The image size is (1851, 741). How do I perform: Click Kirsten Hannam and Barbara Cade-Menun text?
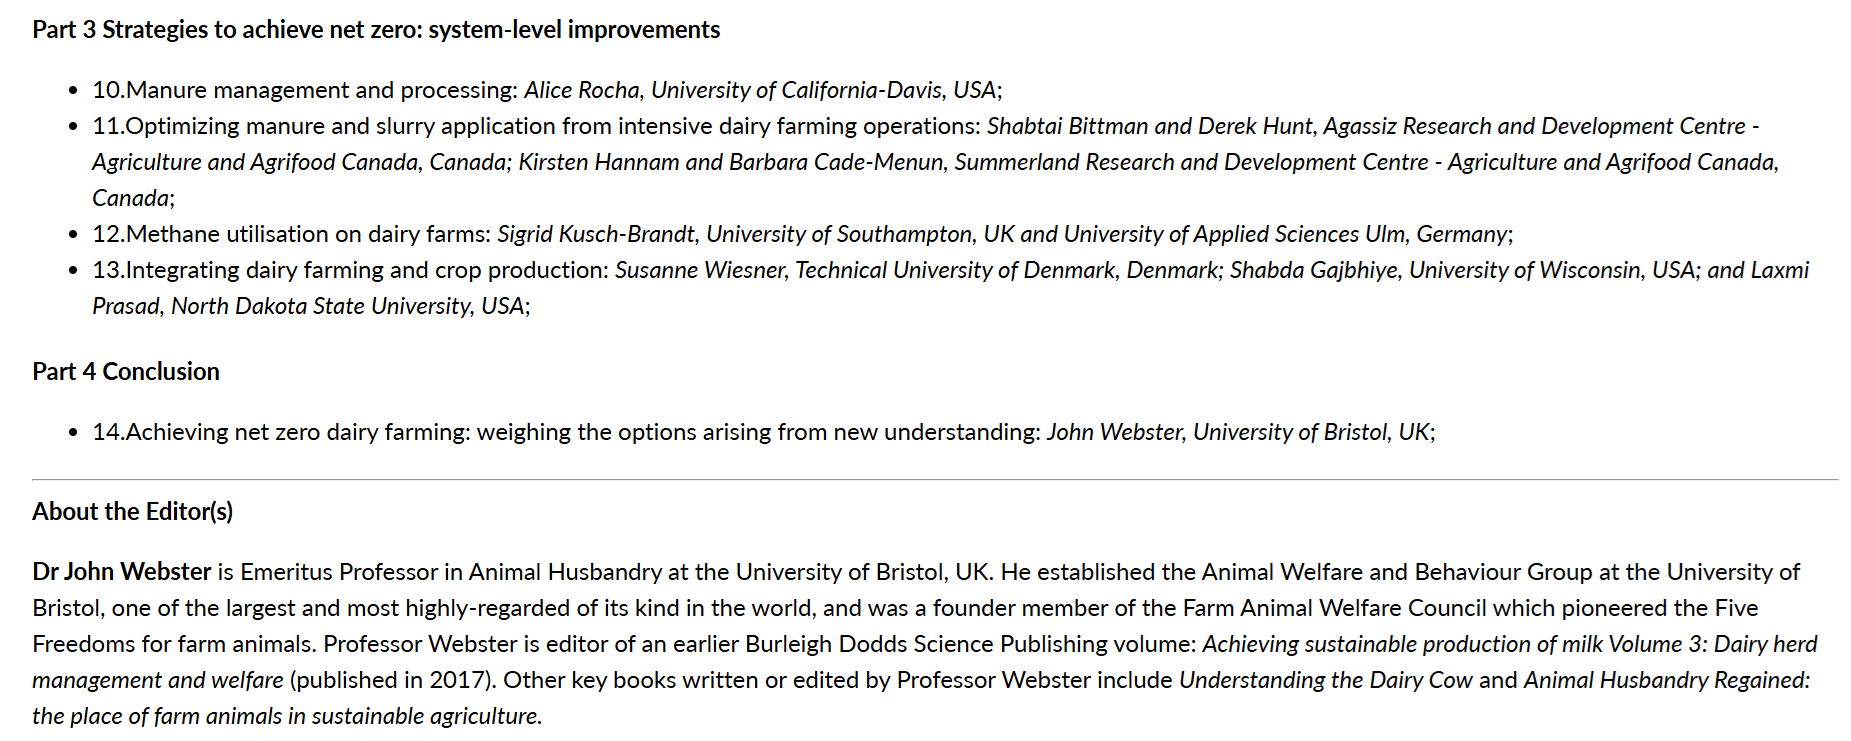click(x=731, y=162)
